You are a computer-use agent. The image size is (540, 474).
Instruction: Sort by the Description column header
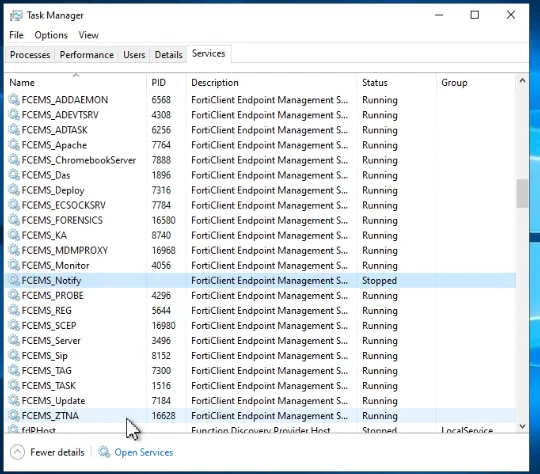(271, 83)
